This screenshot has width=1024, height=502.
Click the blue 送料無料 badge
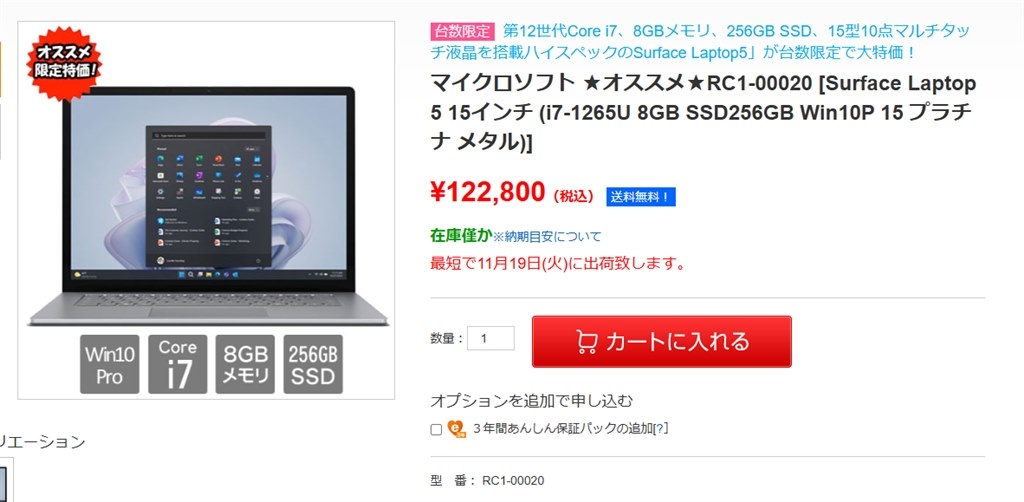641,196
